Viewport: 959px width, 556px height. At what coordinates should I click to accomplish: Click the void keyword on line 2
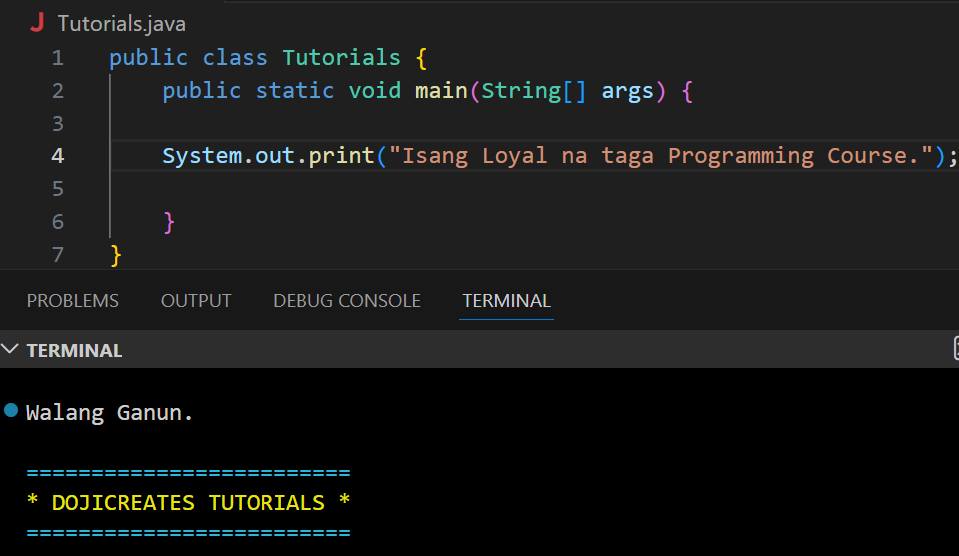(374, 91)
